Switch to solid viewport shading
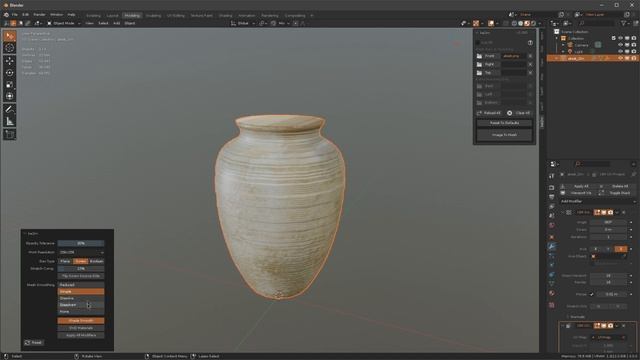Viewport: 640px width, 360px height. 520,23
